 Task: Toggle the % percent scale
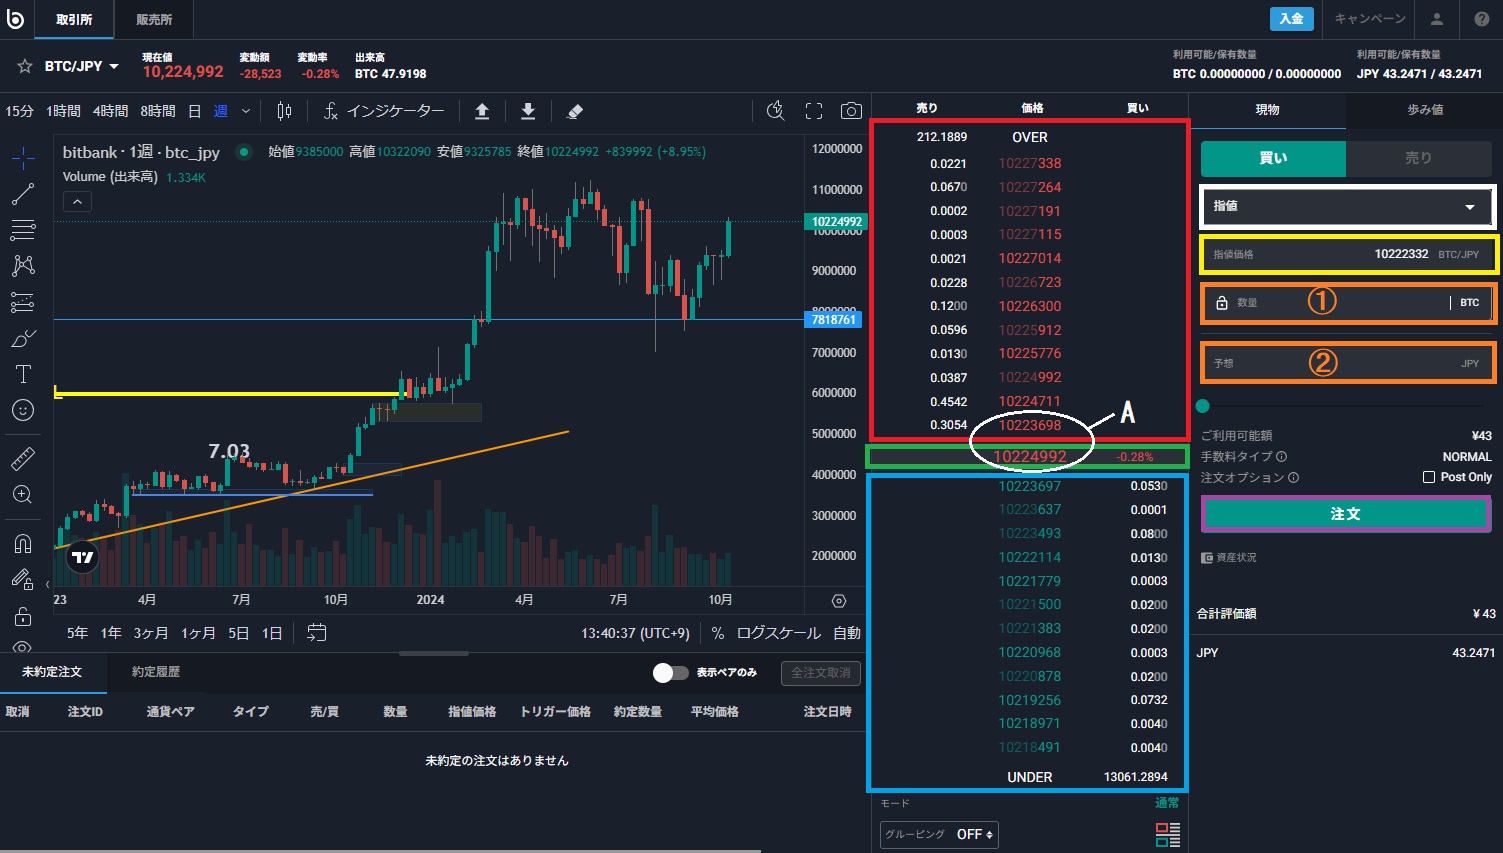tap(718, 633)
